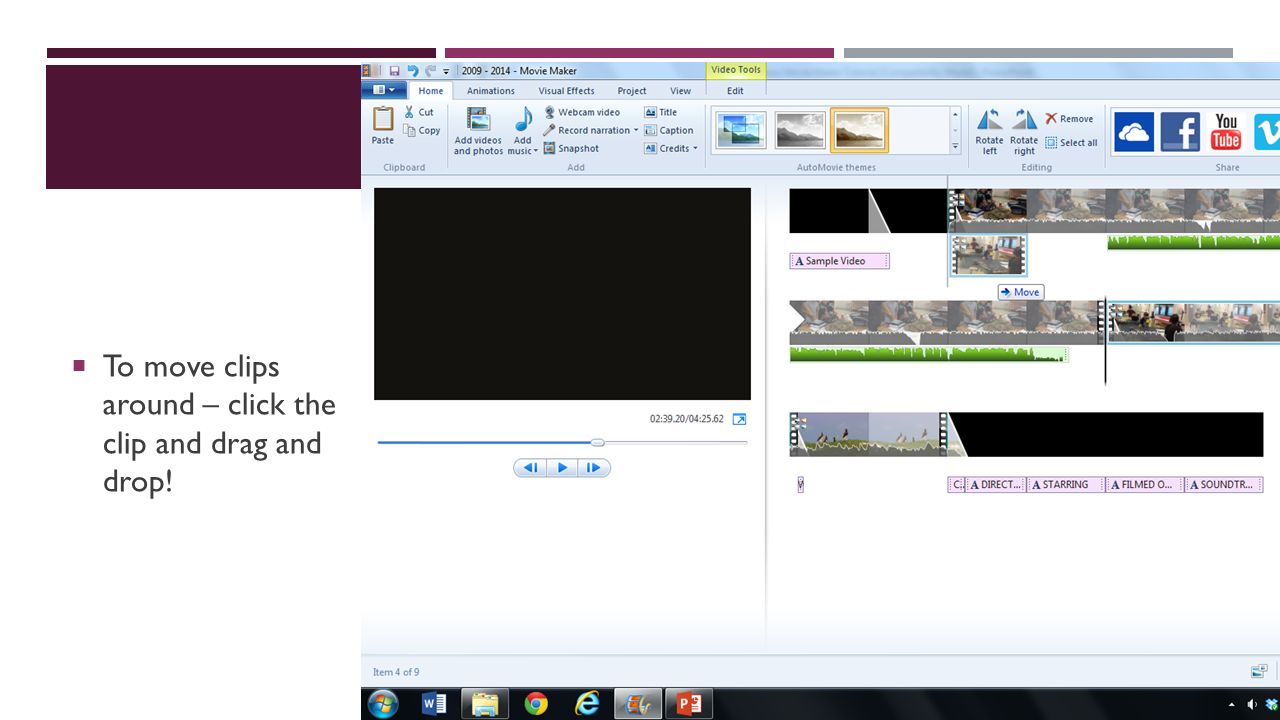Share movie to Facebook
Viewport: 1280px width, 720px height.
(x=1180, y=132)
